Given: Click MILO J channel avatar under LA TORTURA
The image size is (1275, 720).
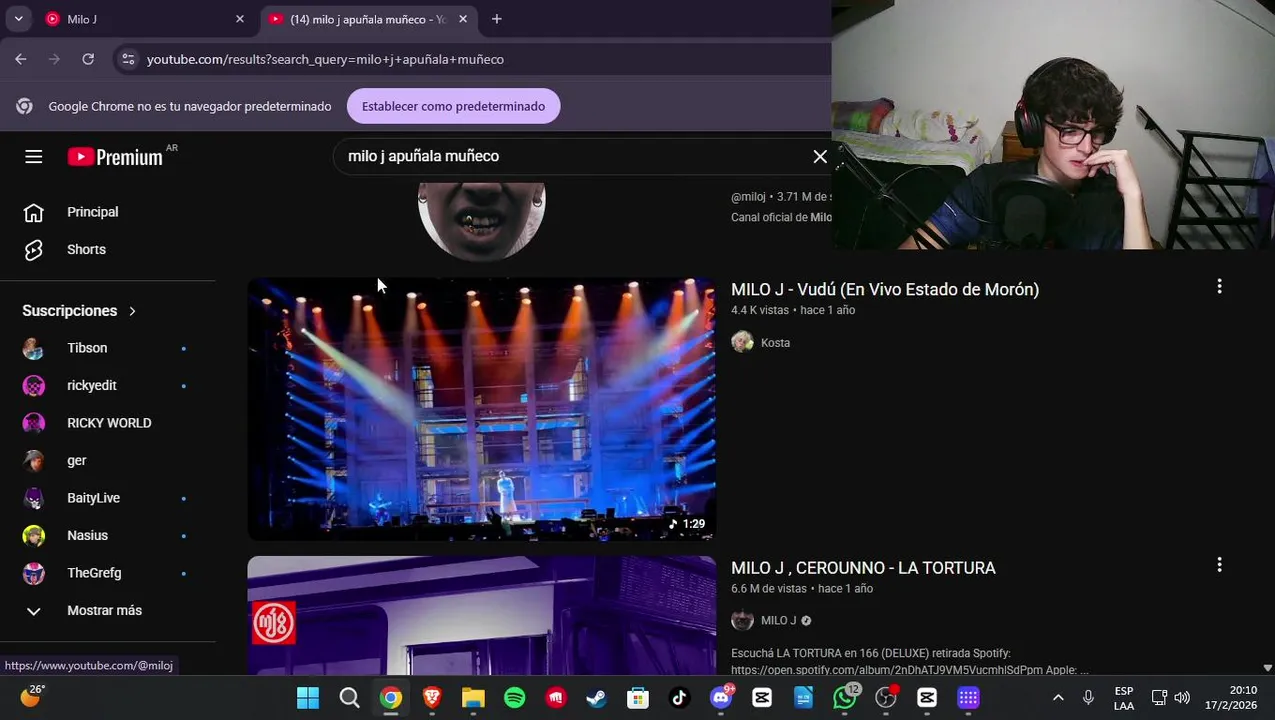Looking at the screenshot, I should 742,620.
